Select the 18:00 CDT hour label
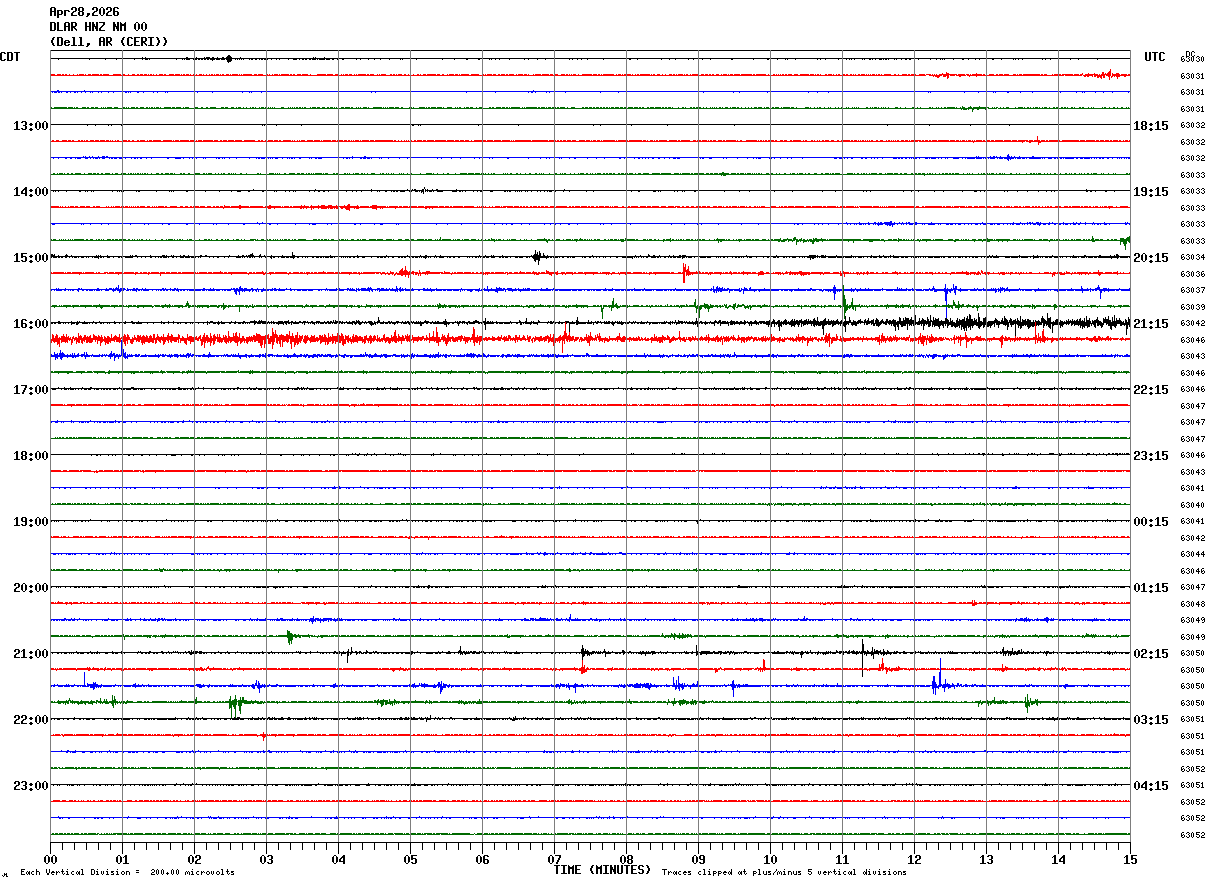This screenshot has width=1210, height=886. pyautogui.click(x=31, y=456)
